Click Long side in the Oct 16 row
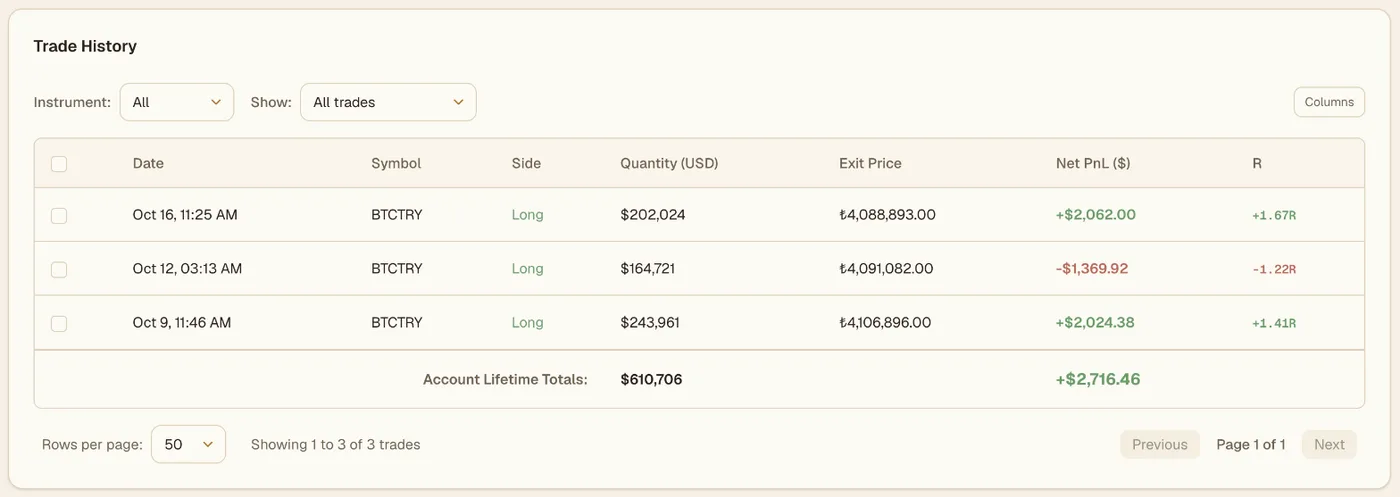Screen dimensions: 1400x497 tap(527, 215)
